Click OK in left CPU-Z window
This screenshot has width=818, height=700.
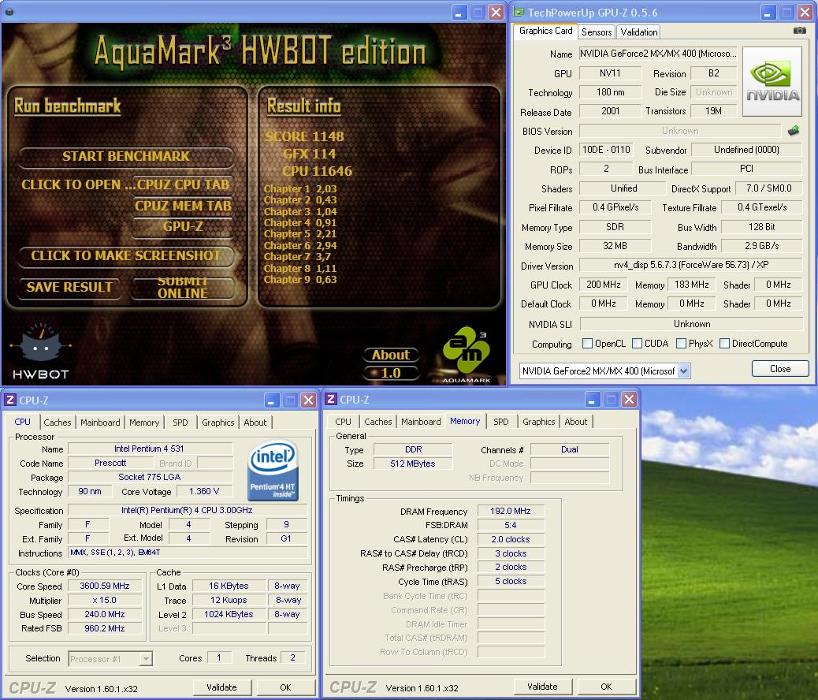pyautogui.click(x=285, y=687)
